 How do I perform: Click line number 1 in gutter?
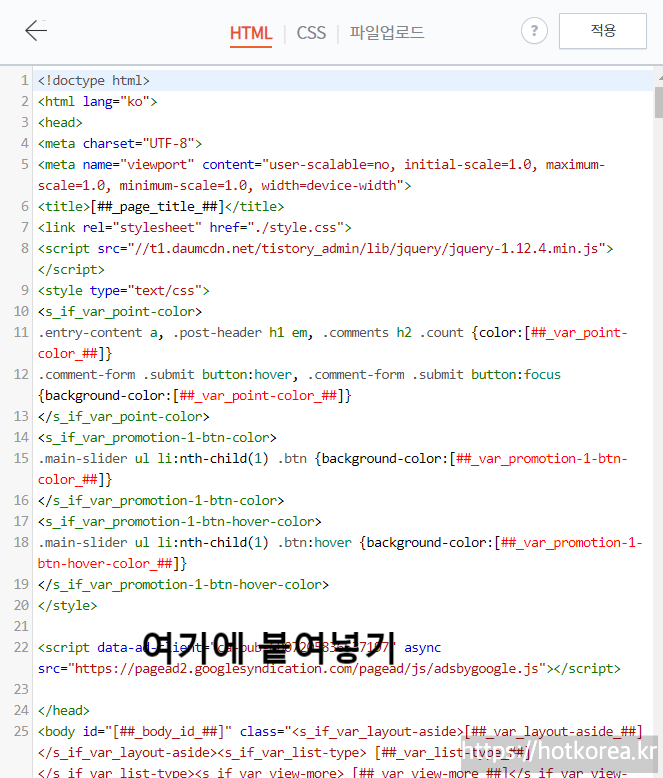[x=24, y=80]
